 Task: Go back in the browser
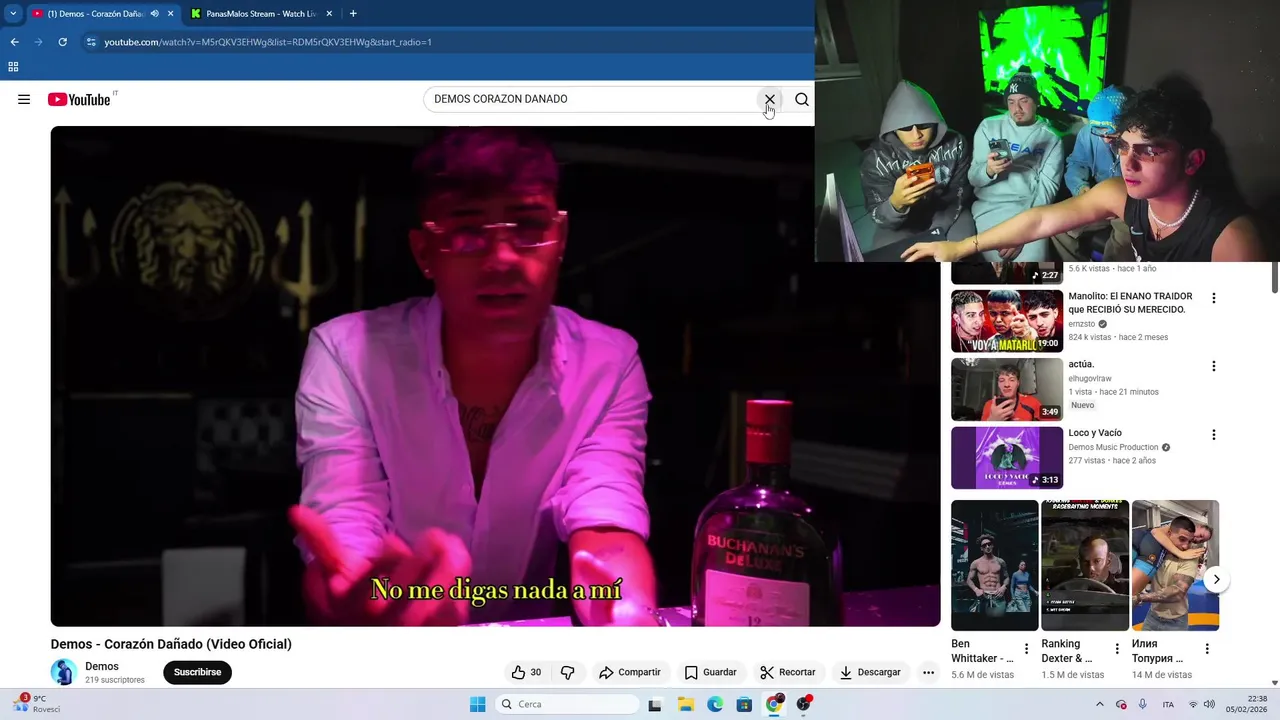tap(14, 42)
